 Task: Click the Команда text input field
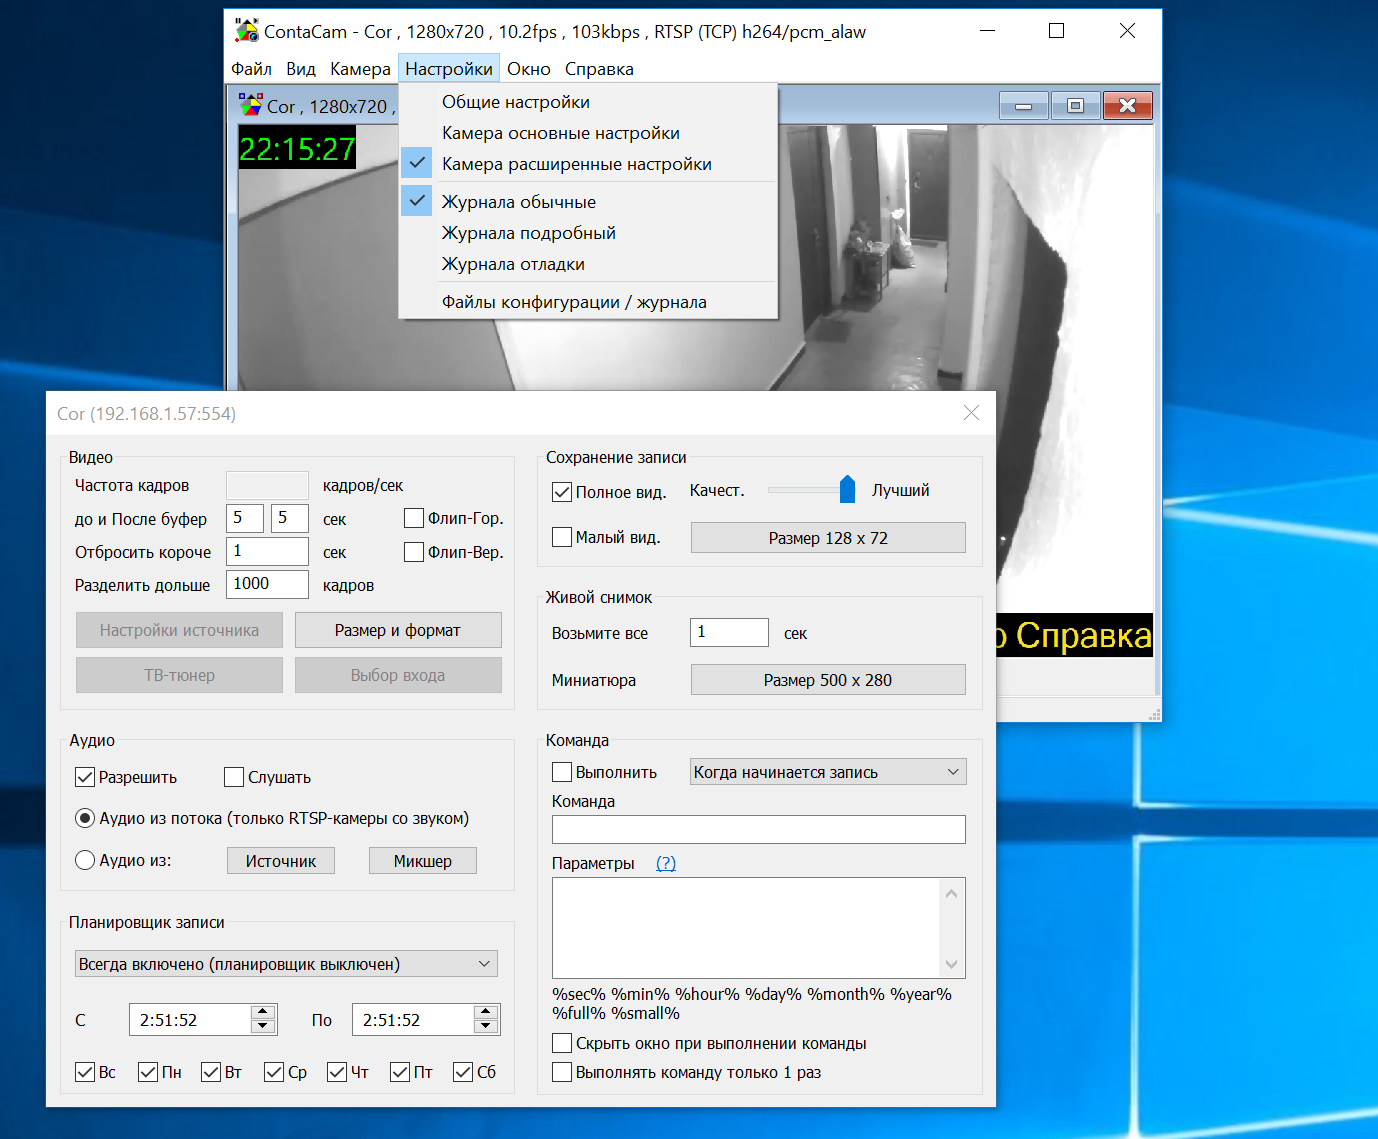click(758, 829)
